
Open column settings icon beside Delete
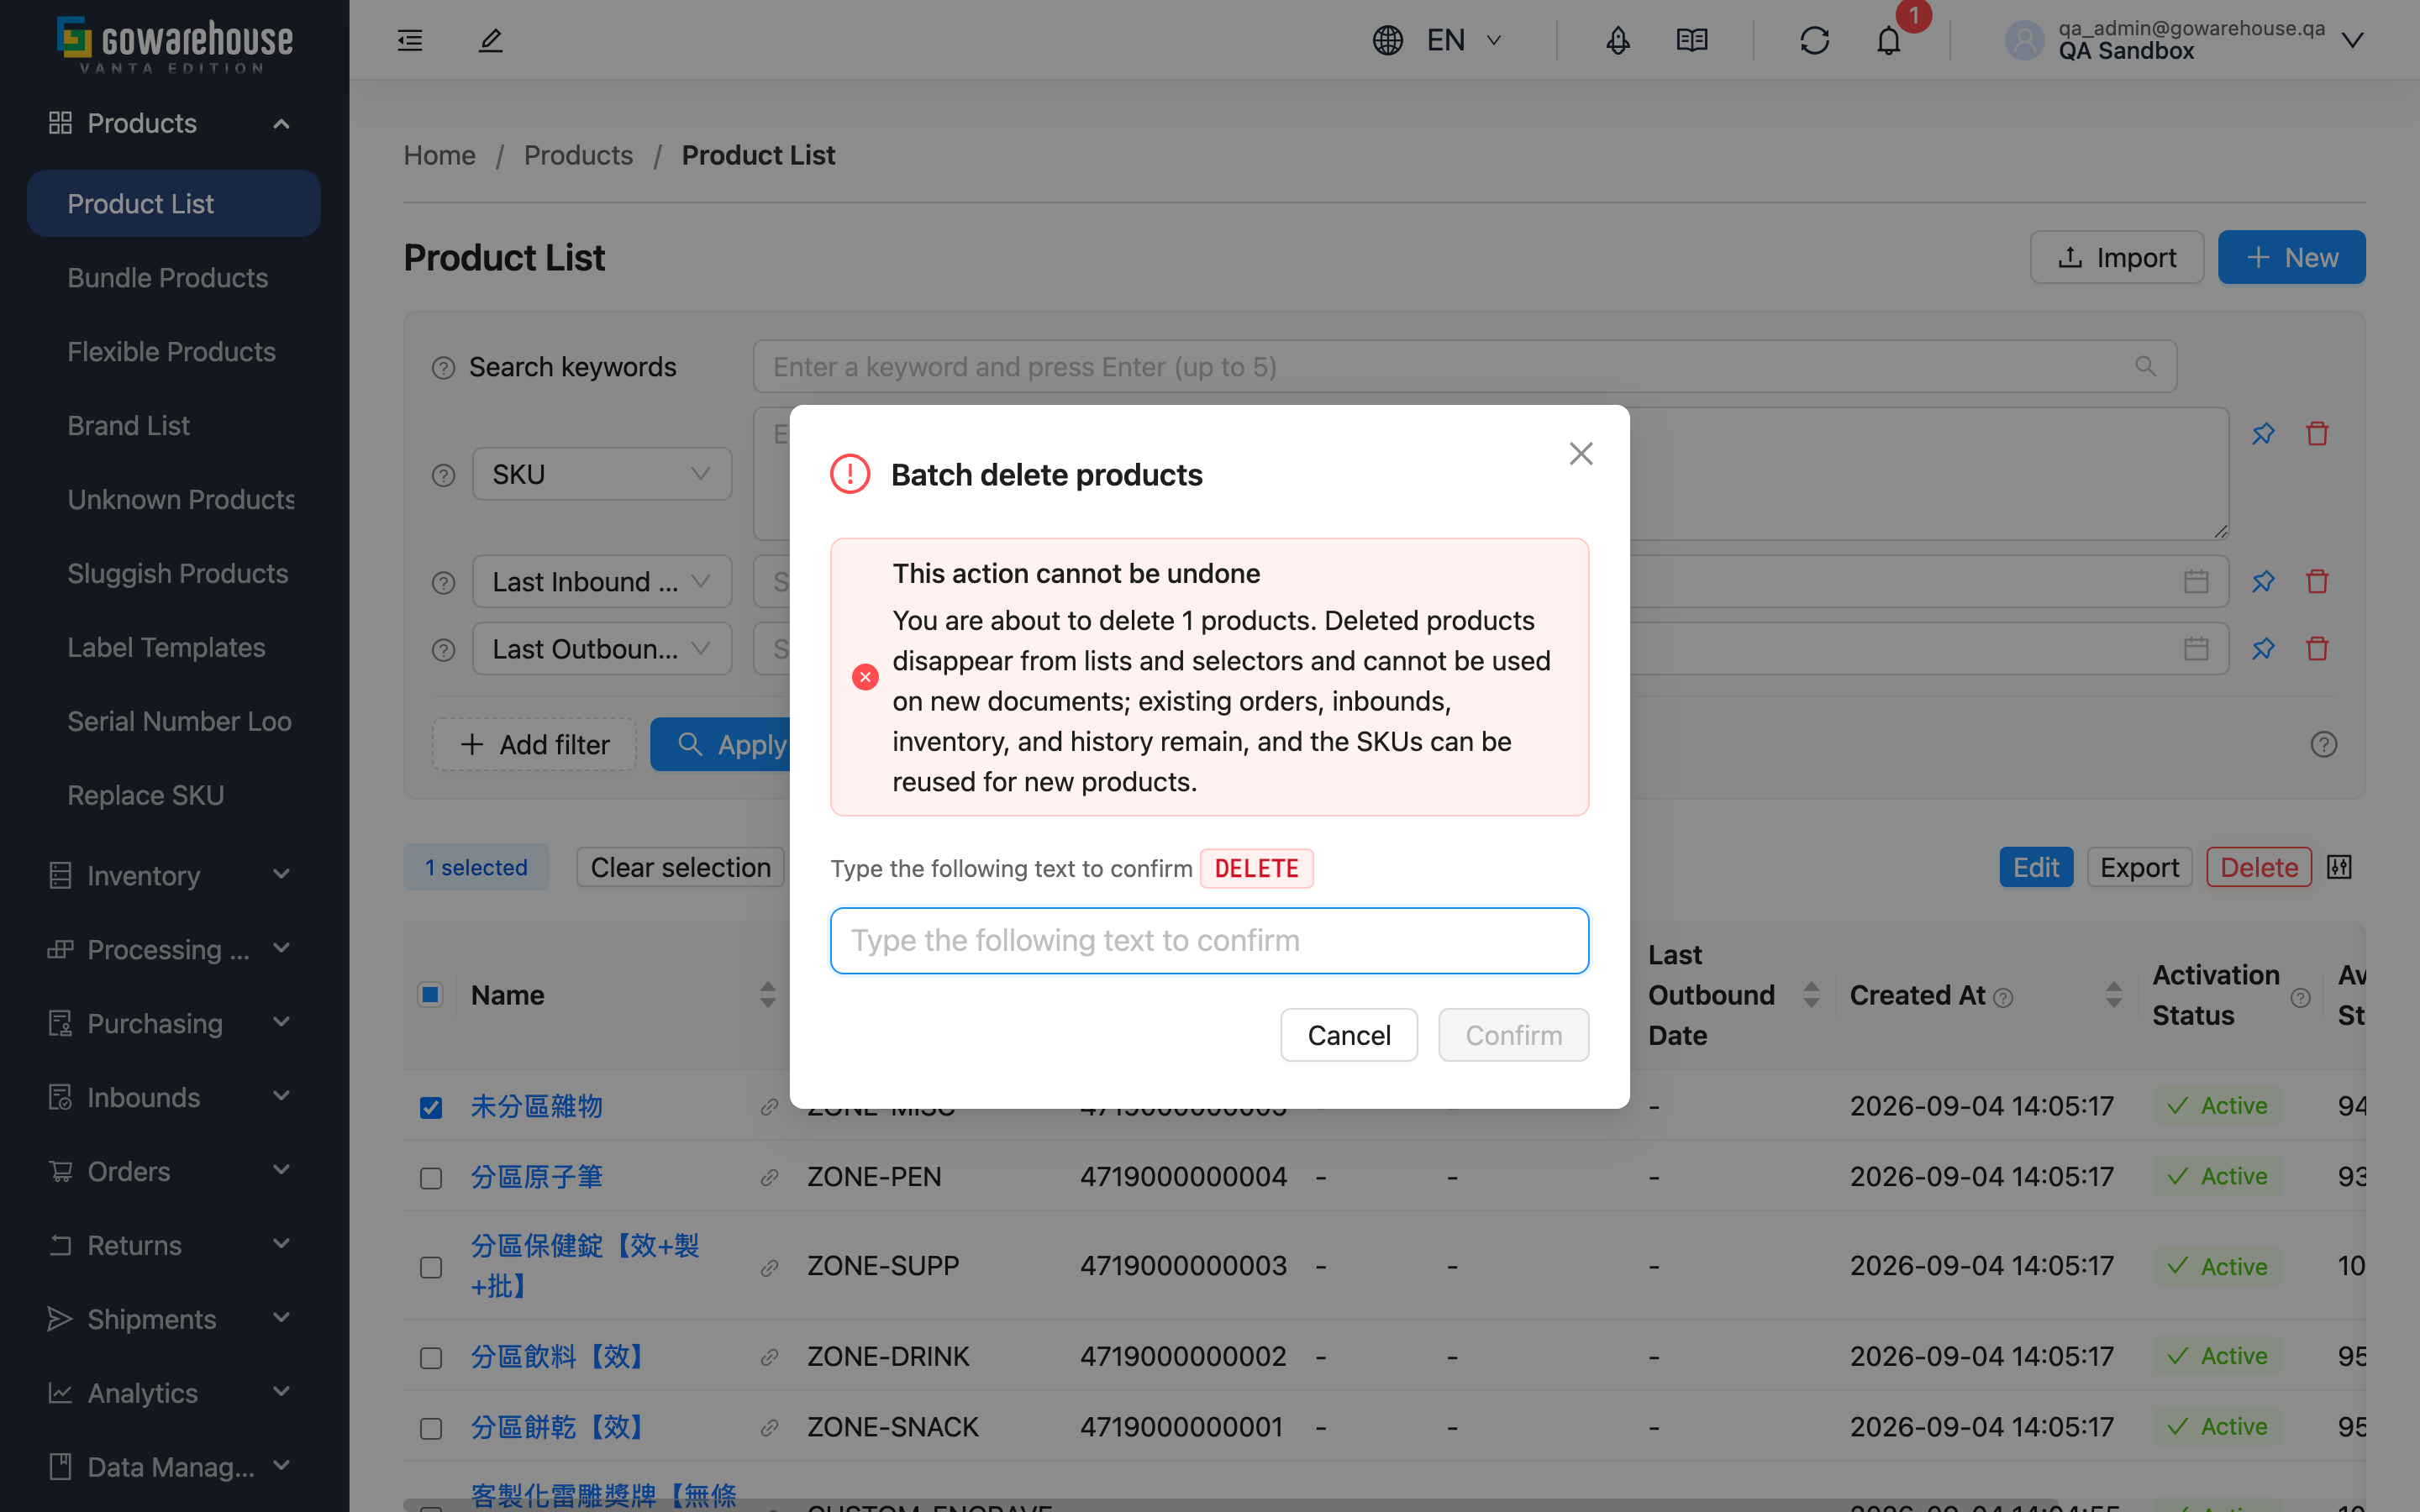point(2339,867)
